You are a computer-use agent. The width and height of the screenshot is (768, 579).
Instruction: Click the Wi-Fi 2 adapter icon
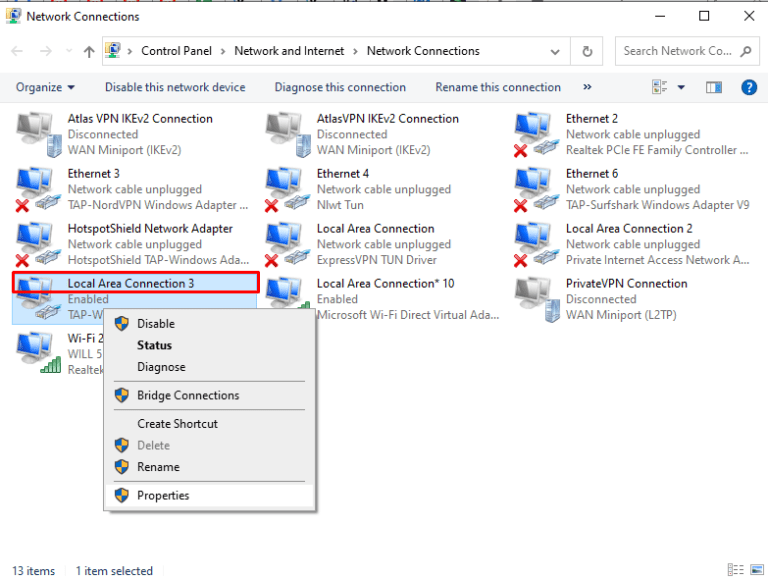pos(36,354)
